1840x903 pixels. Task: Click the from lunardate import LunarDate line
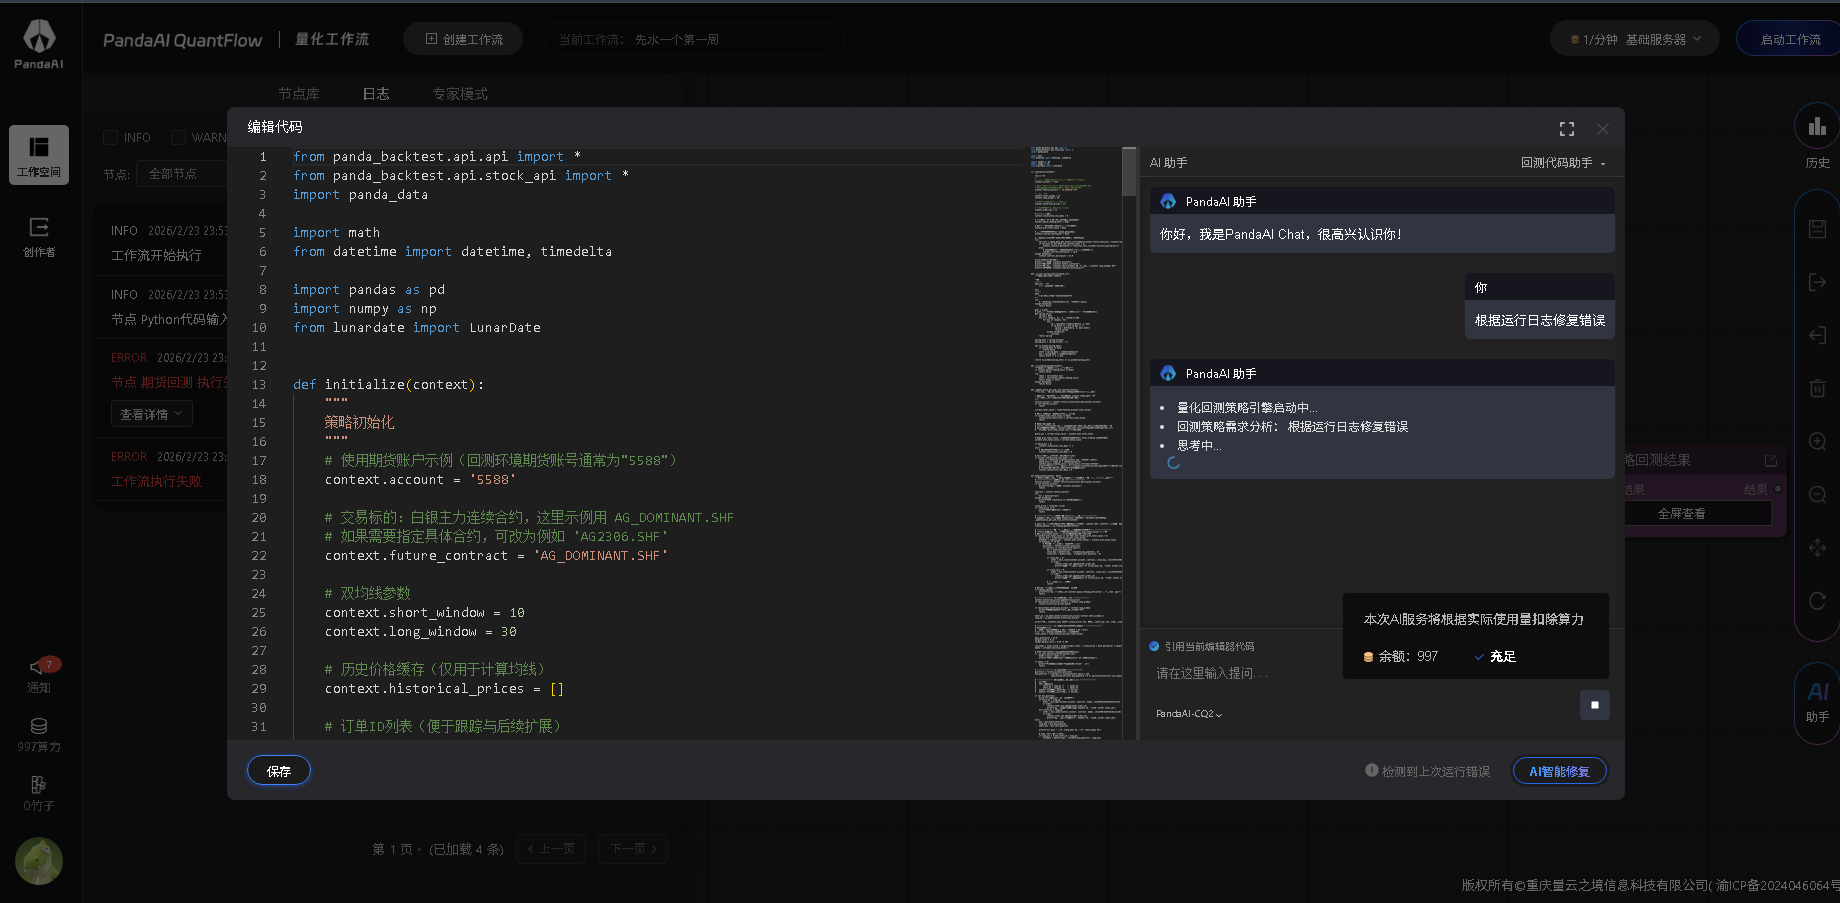pos(416,328)
